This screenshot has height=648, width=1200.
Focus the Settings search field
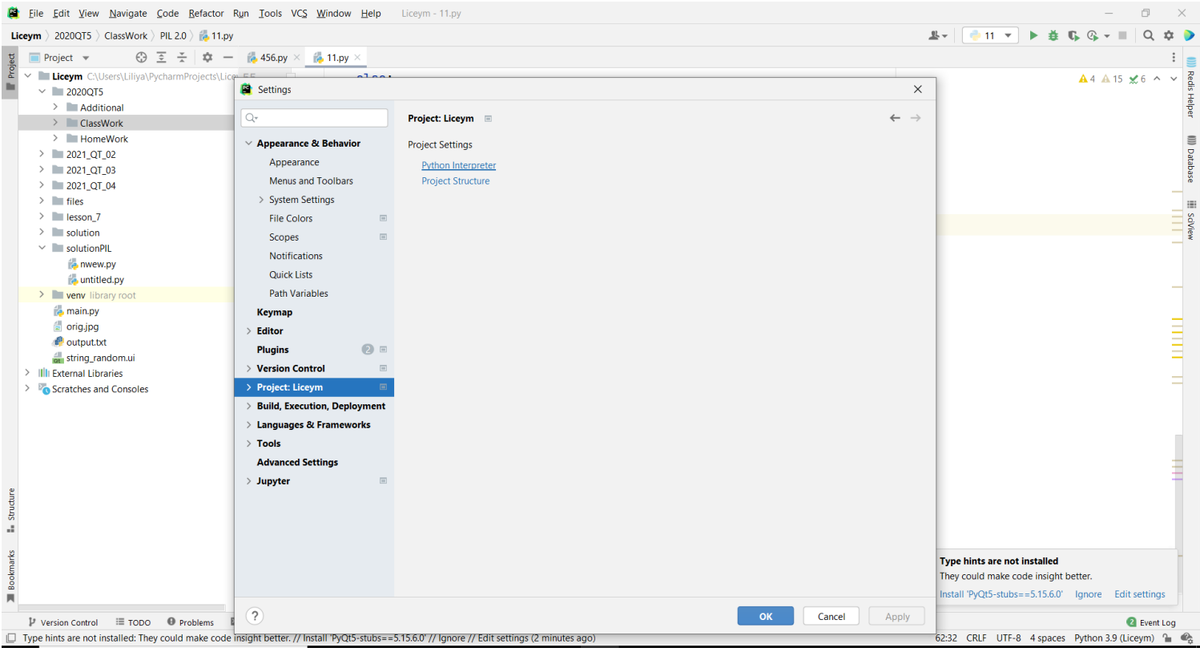click(x=314, y=118)
